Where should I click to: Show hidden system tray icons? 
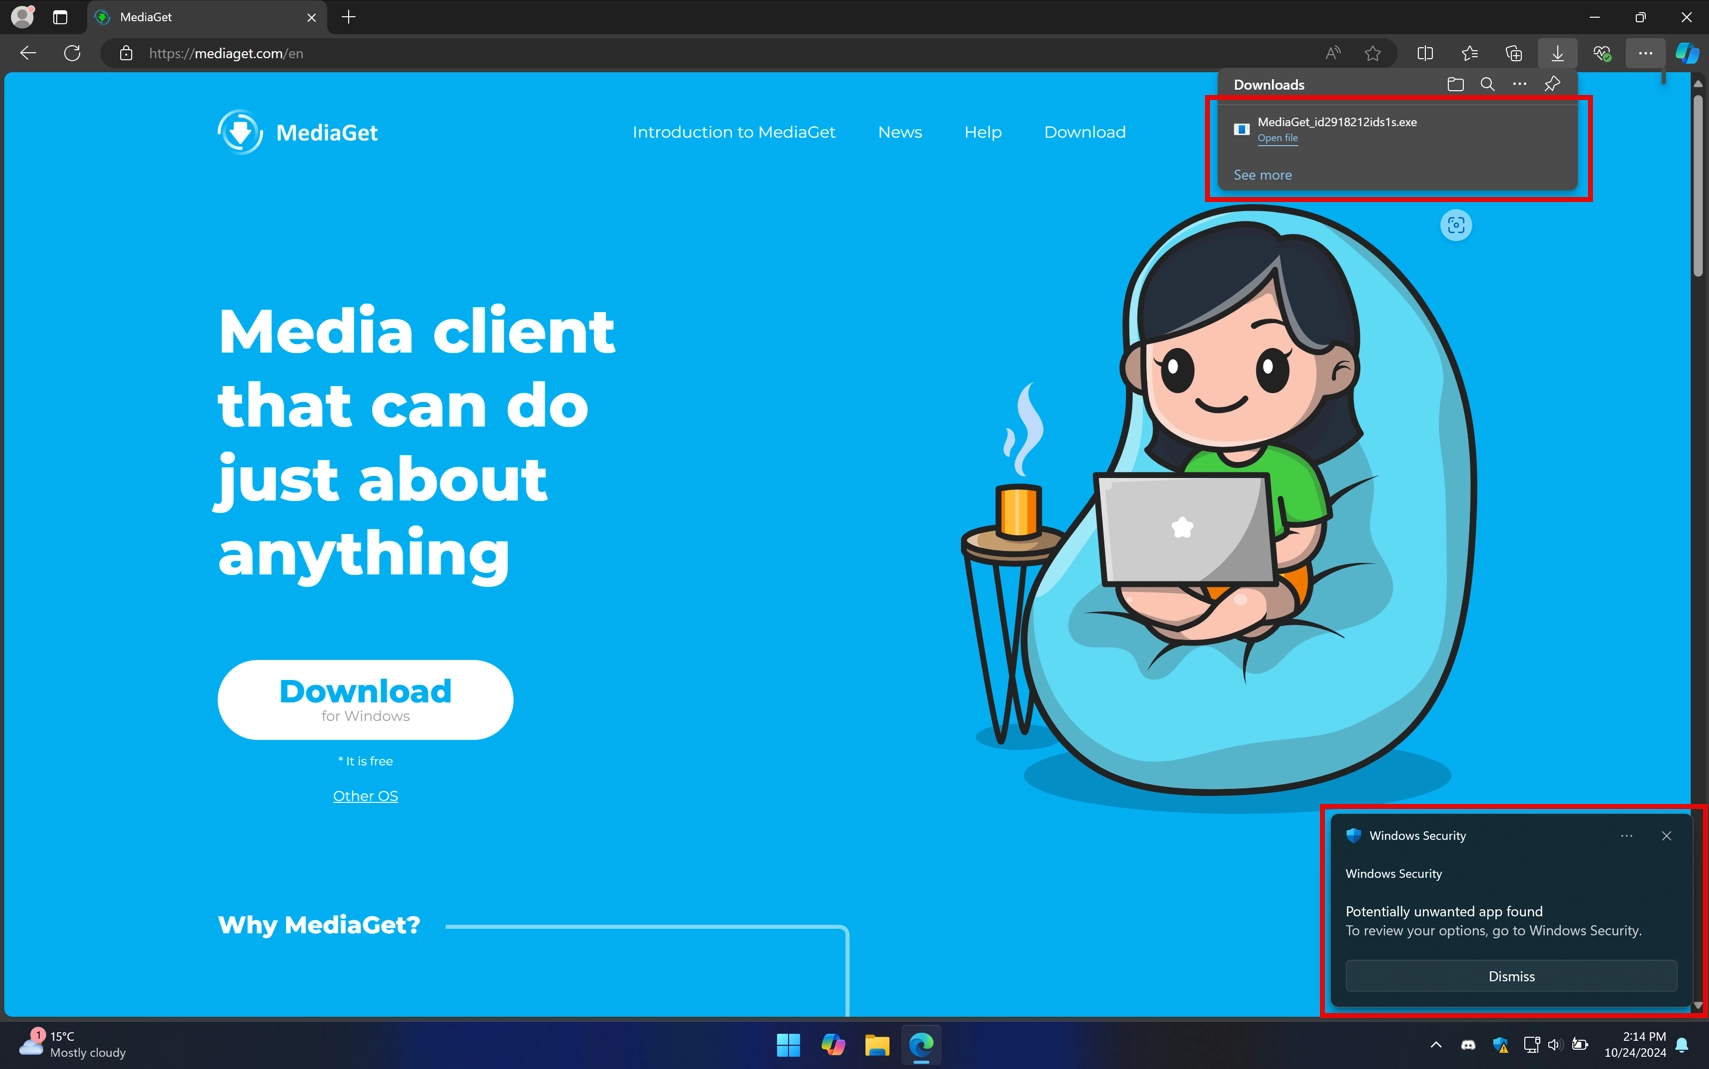pyautogui.click(x=1435, y=1045)
